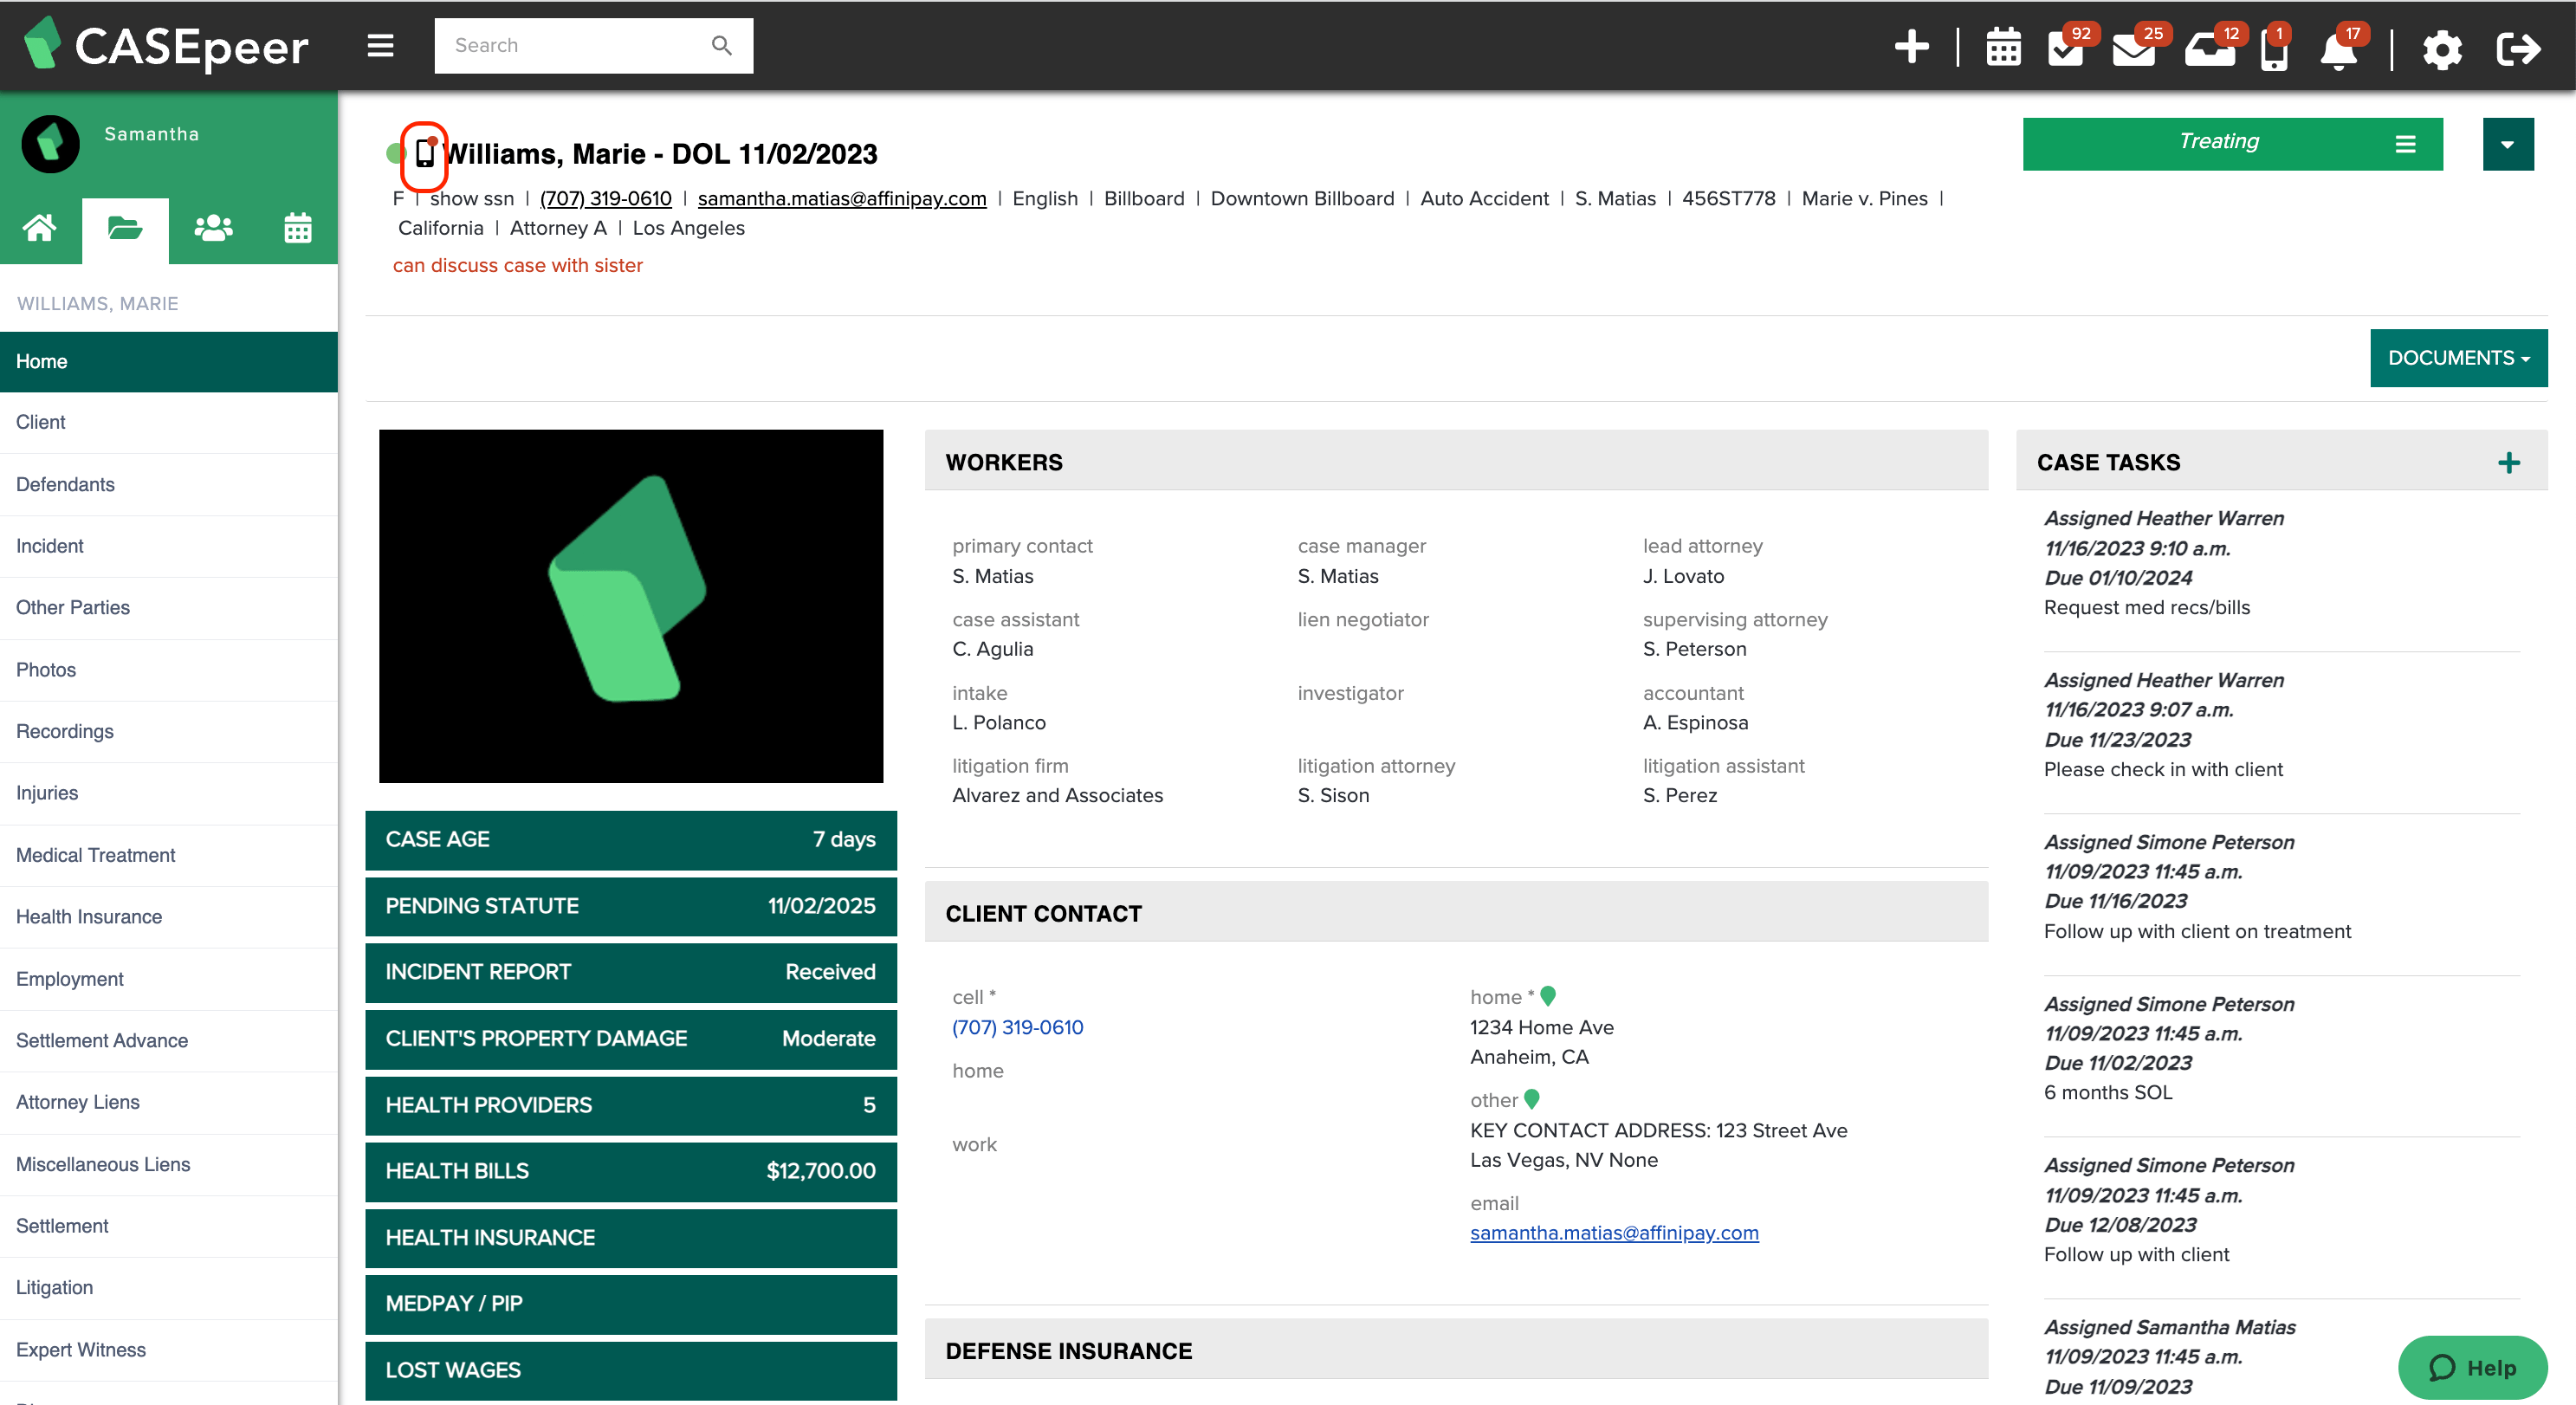
Task: Click the plus icon in top bar
Action: pyautogui.click(x=1911, y=47)
